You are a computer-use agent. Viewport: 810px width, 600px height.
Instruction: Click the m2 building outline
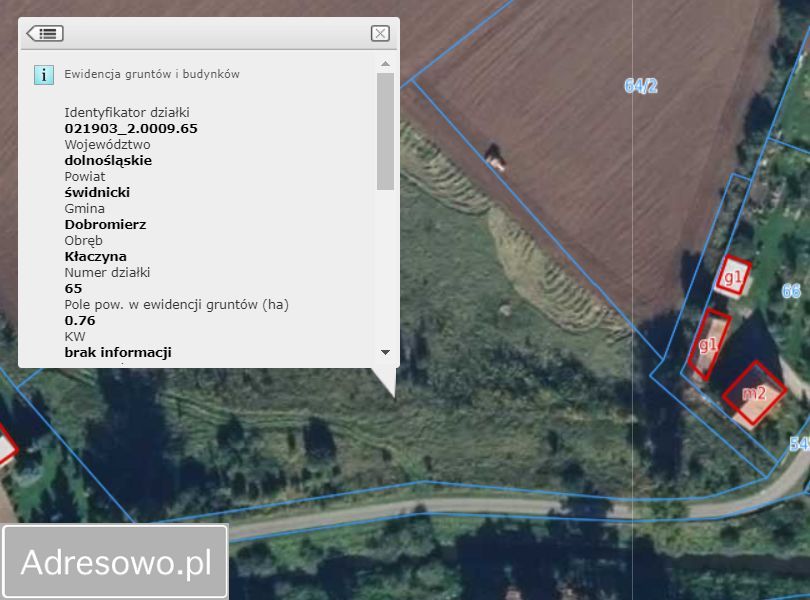tap(754, 393)
